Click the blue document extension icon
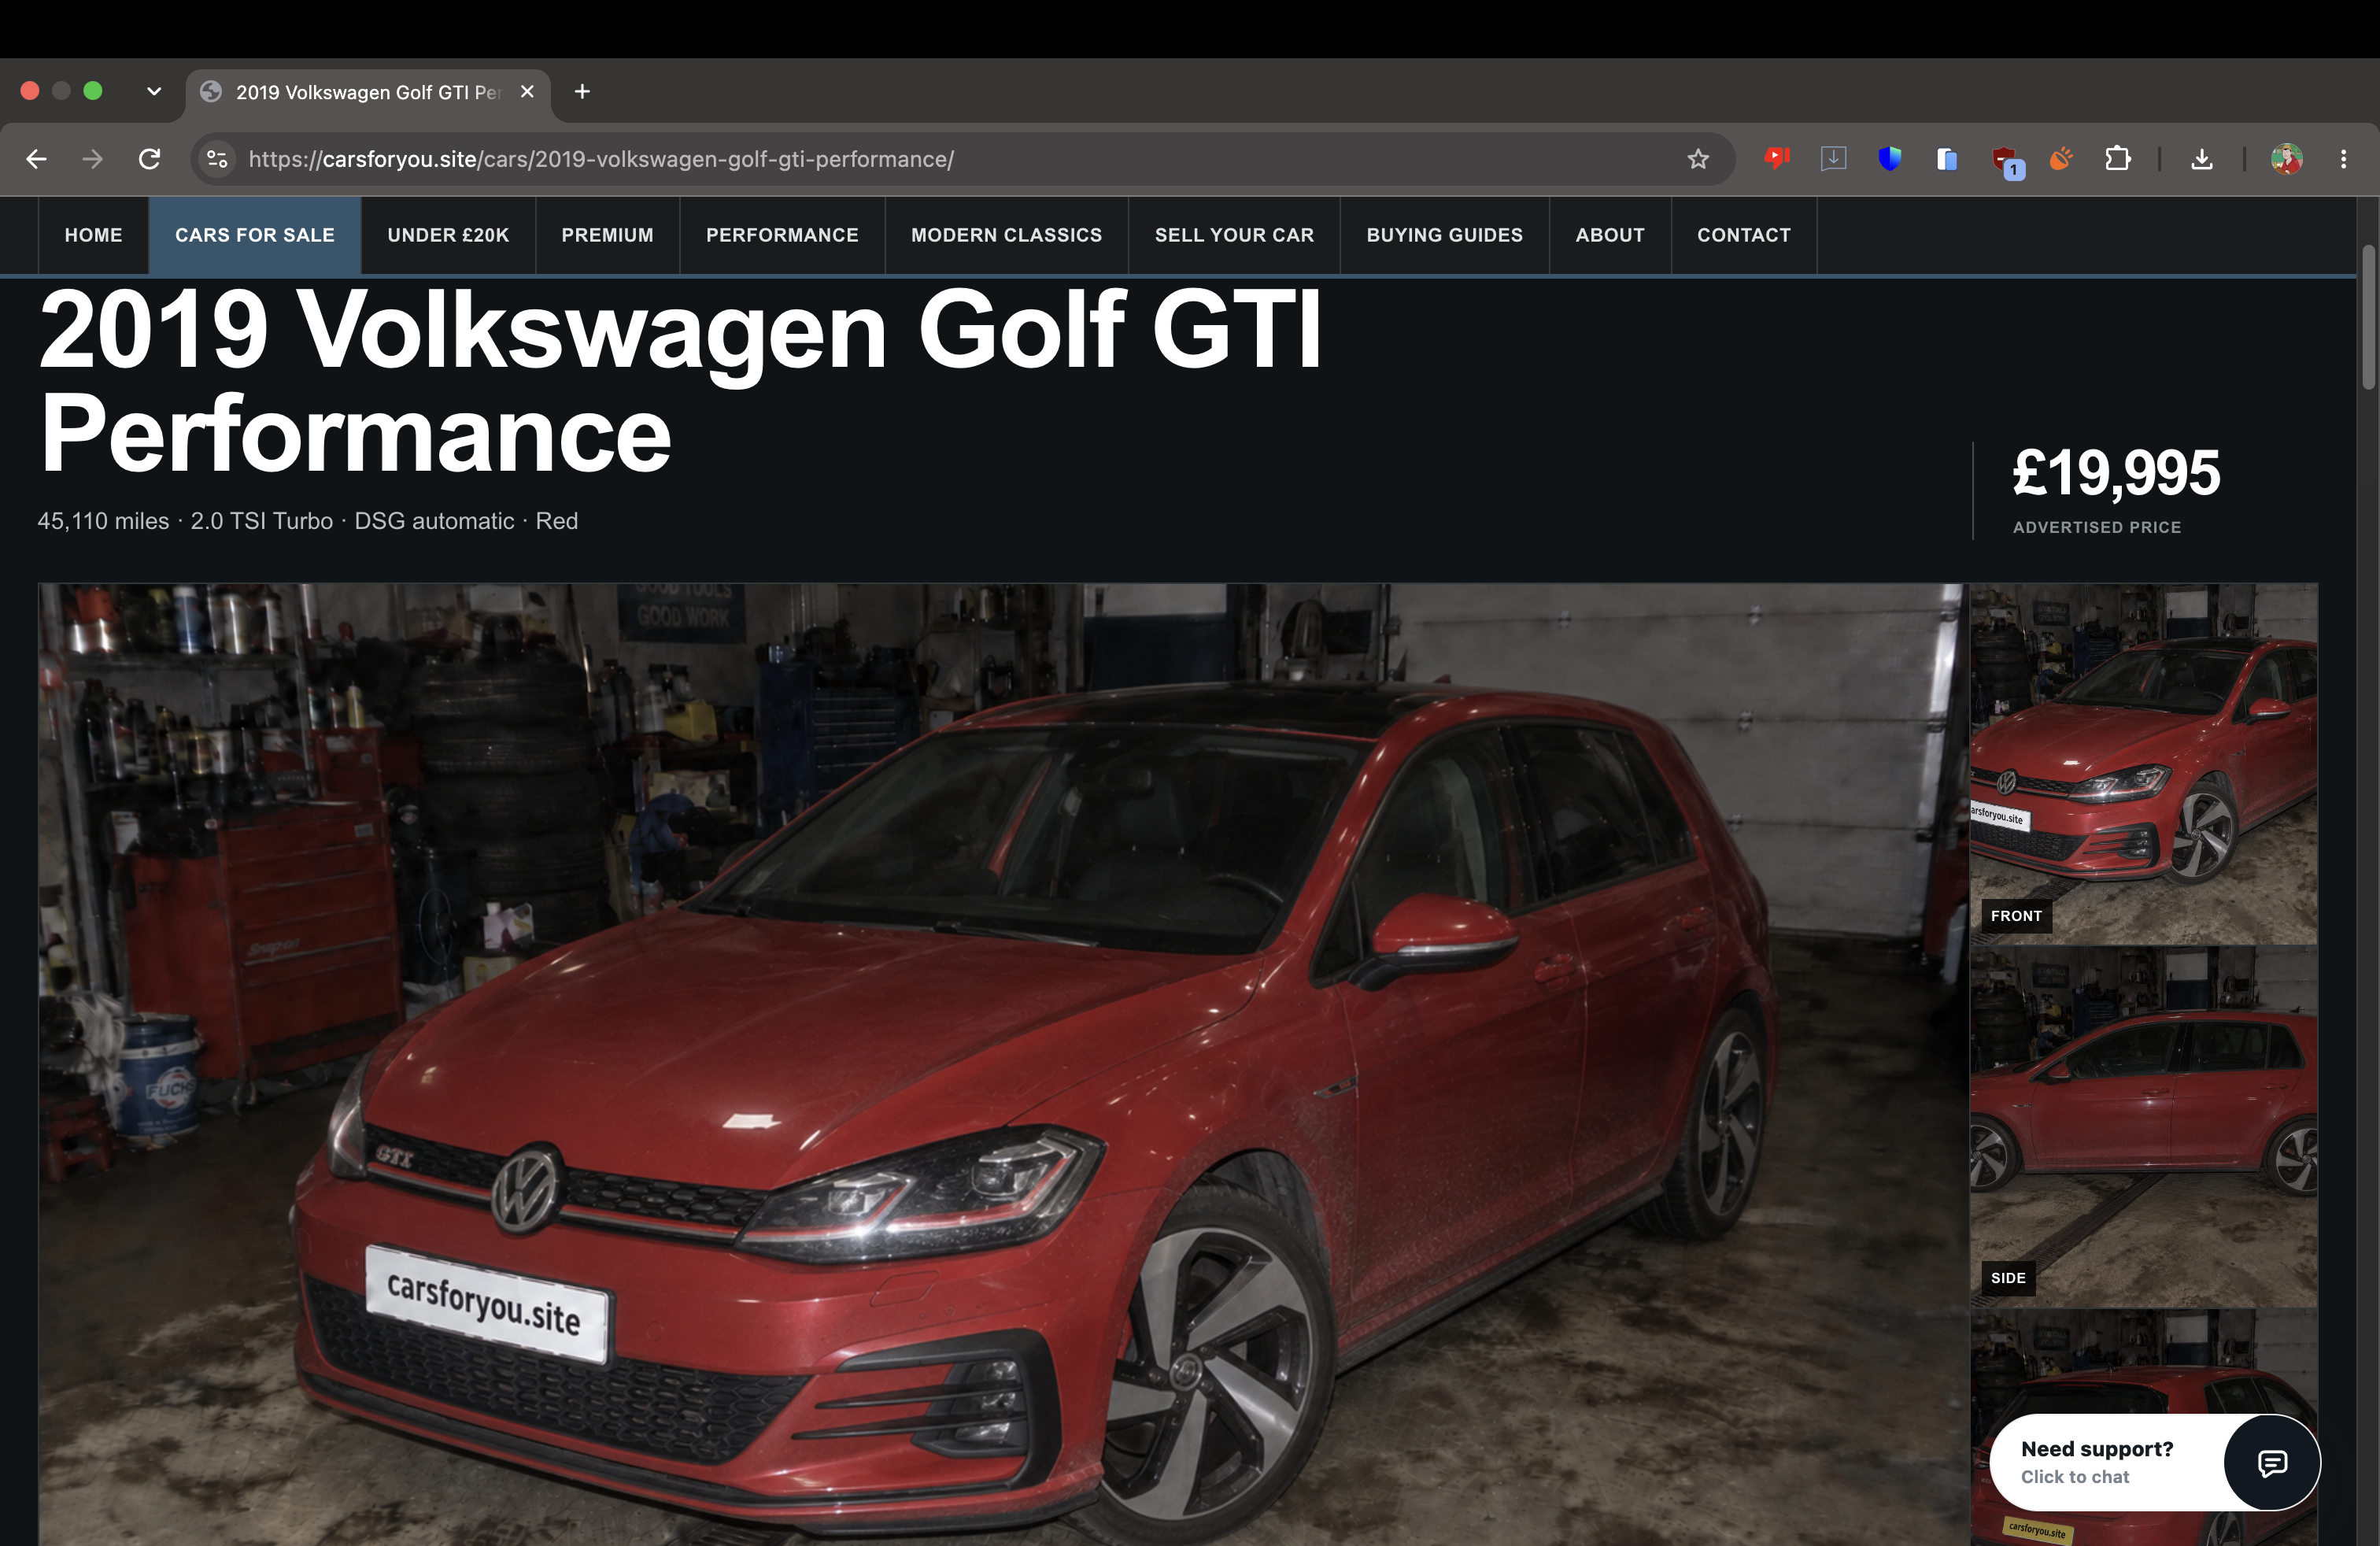This screenshot has width=2380, height=1546. (x=1946, y=158)
